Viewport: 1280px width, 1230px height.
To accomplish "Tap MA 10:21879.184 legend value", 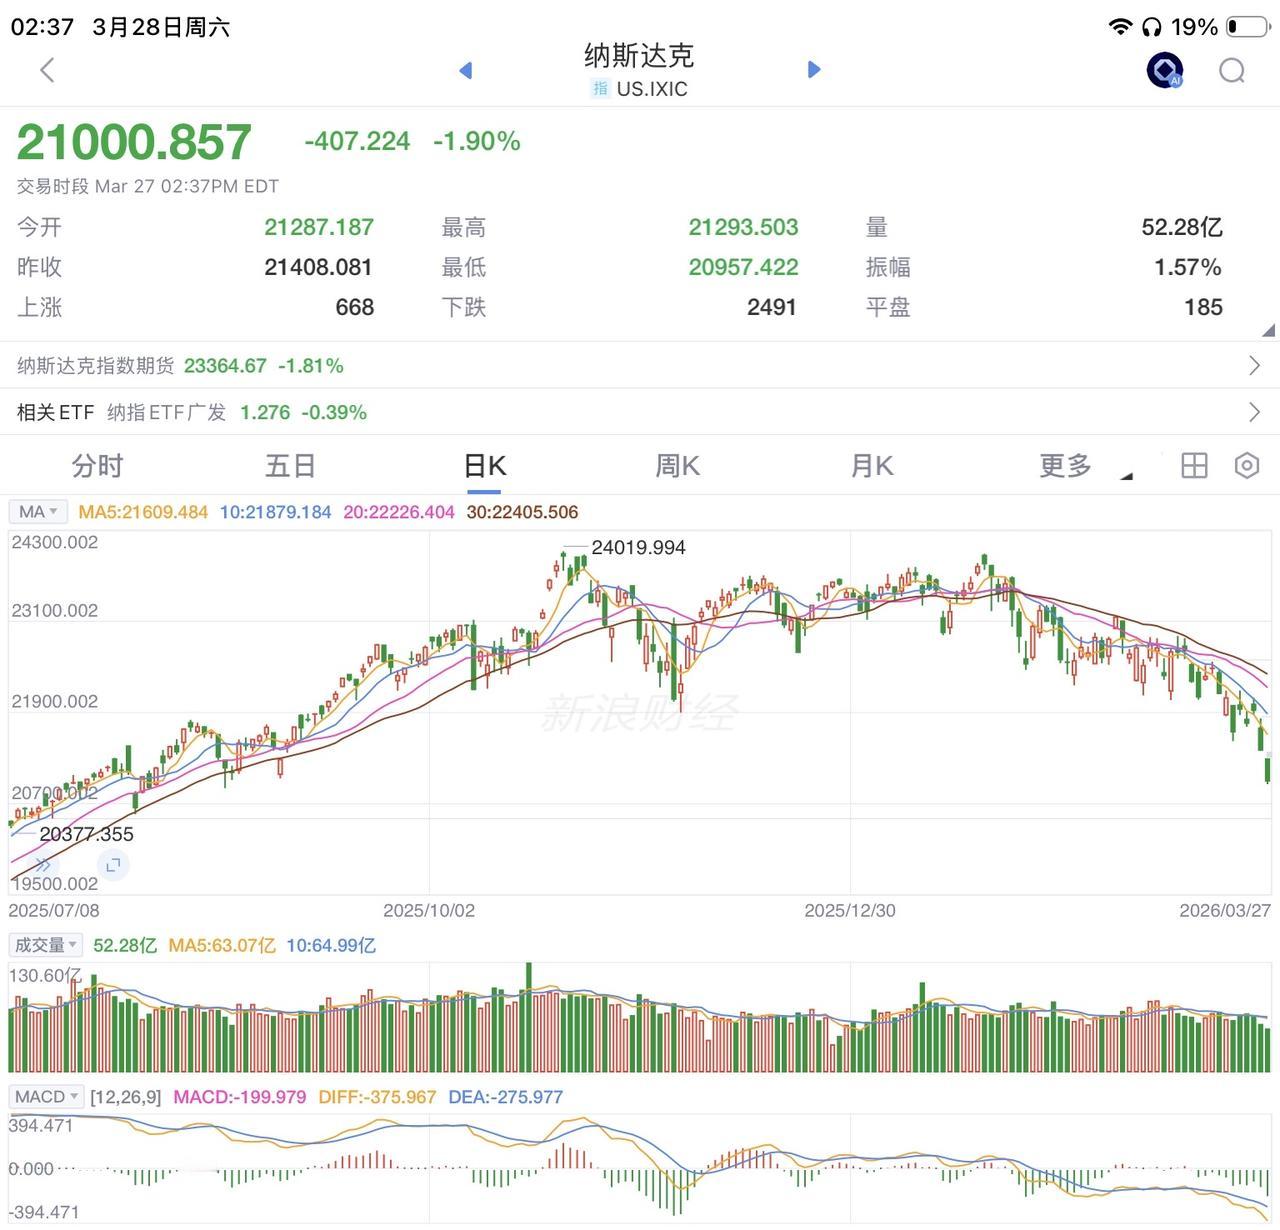I will click(x=275, y=512).
